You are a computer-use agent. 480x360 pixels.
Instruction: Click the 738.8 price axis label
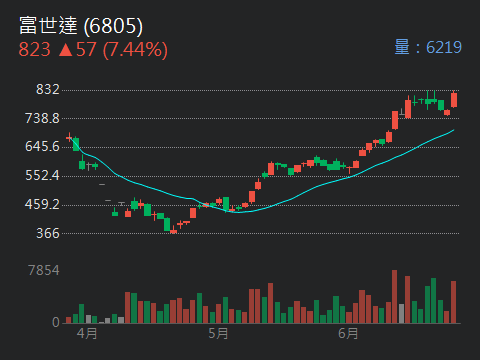[x=42, y=118]
